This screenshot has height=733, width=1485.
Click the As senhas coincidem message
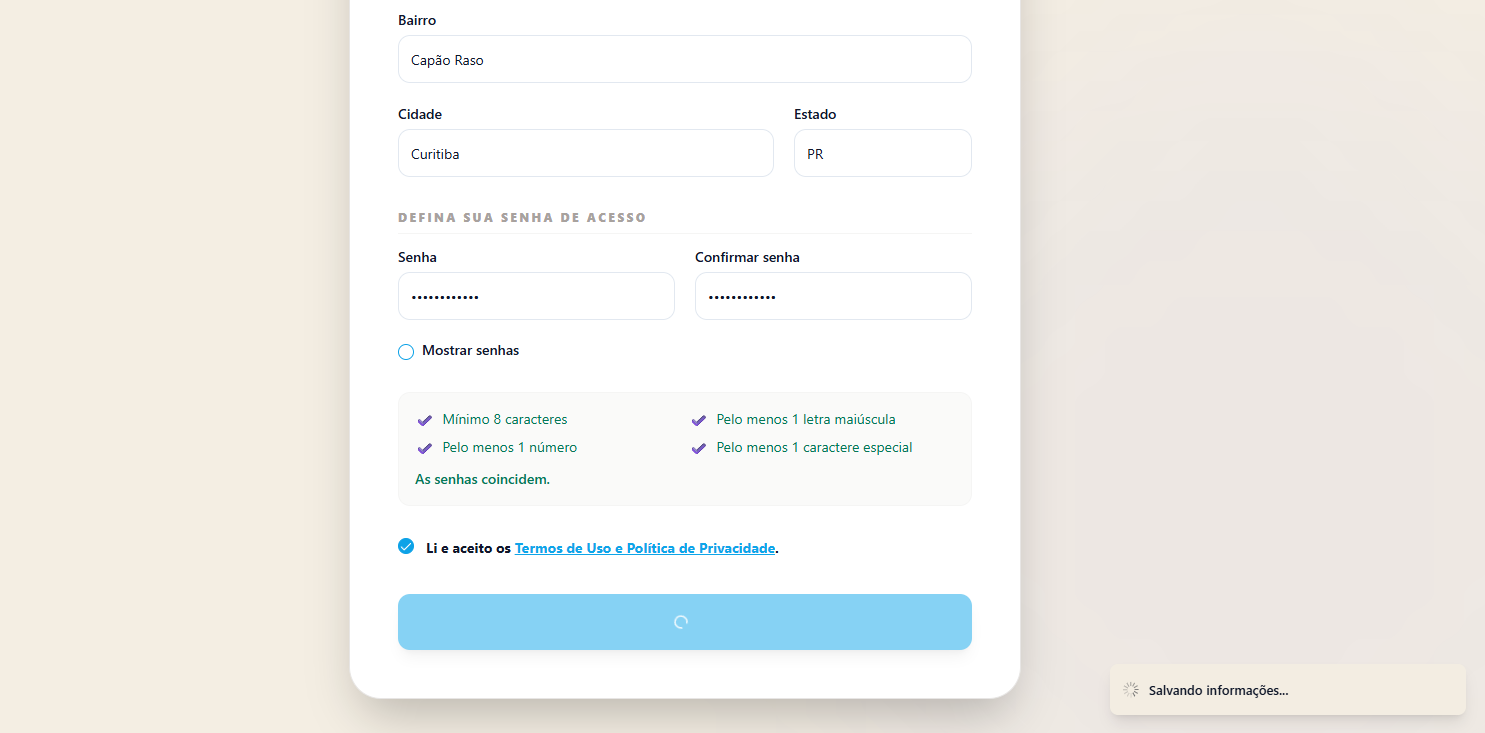(482, 479)
